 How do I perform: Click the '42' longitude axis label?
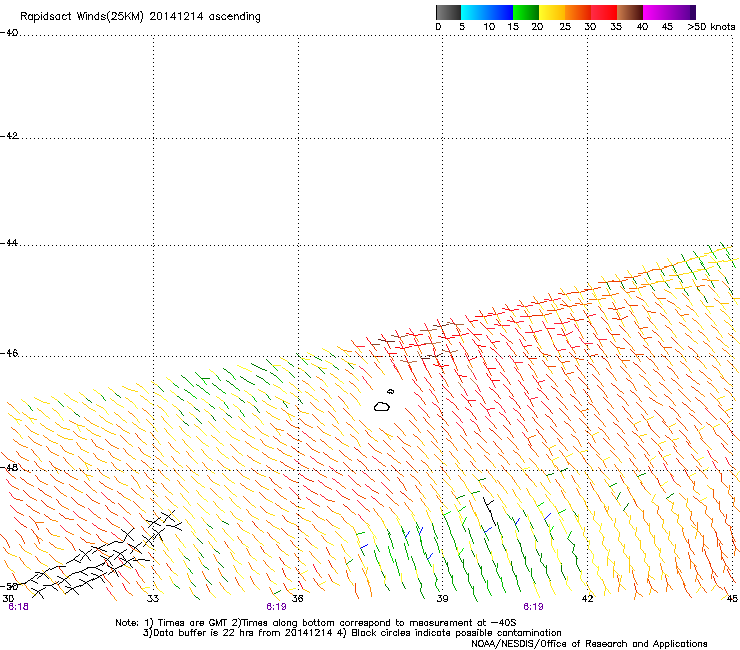click(x=587, y=598)
